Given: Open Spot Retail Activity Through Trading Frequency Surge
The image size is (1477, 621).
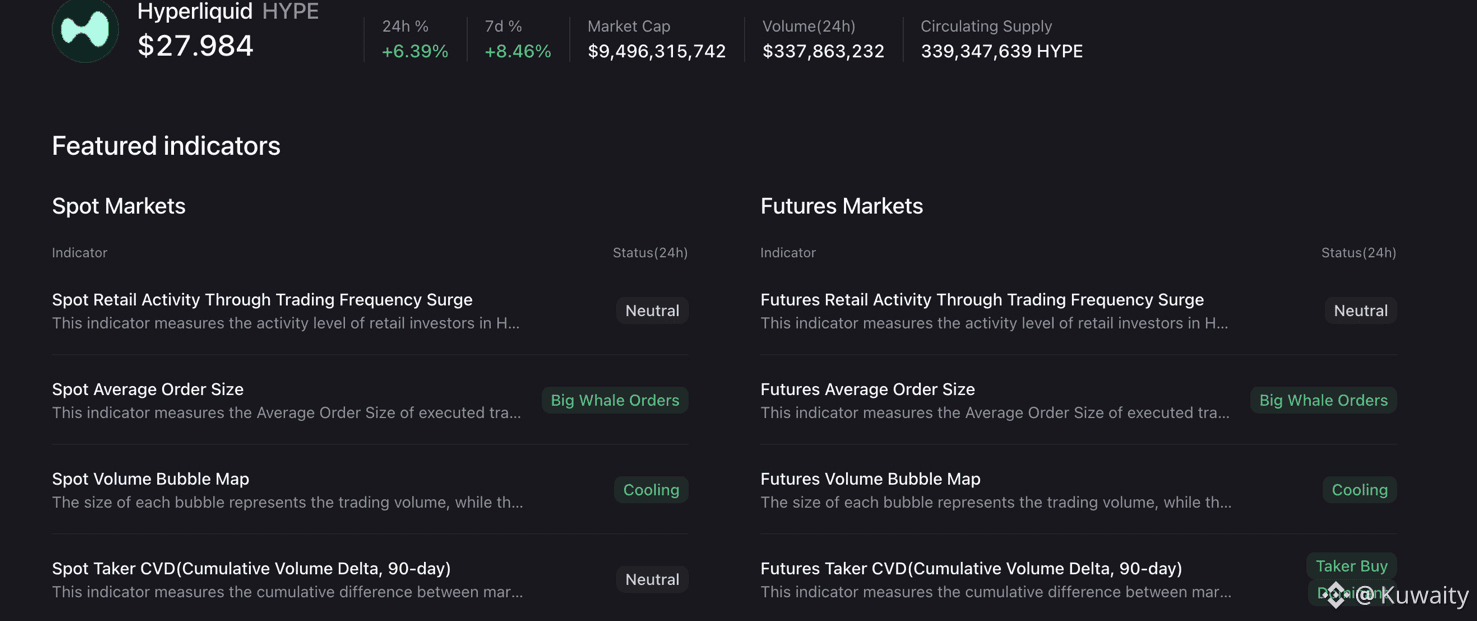Looking at the screenshot, I should pos(262,300).
